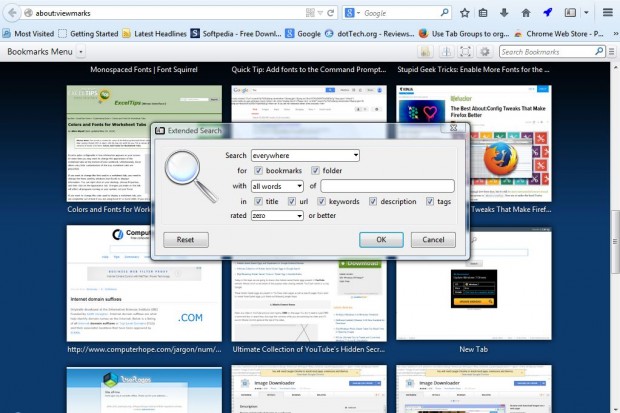The height and width of the screenshot is (413, 620).
Task: Reload the page with the refresh icon
Action: [x=330, y=13]
